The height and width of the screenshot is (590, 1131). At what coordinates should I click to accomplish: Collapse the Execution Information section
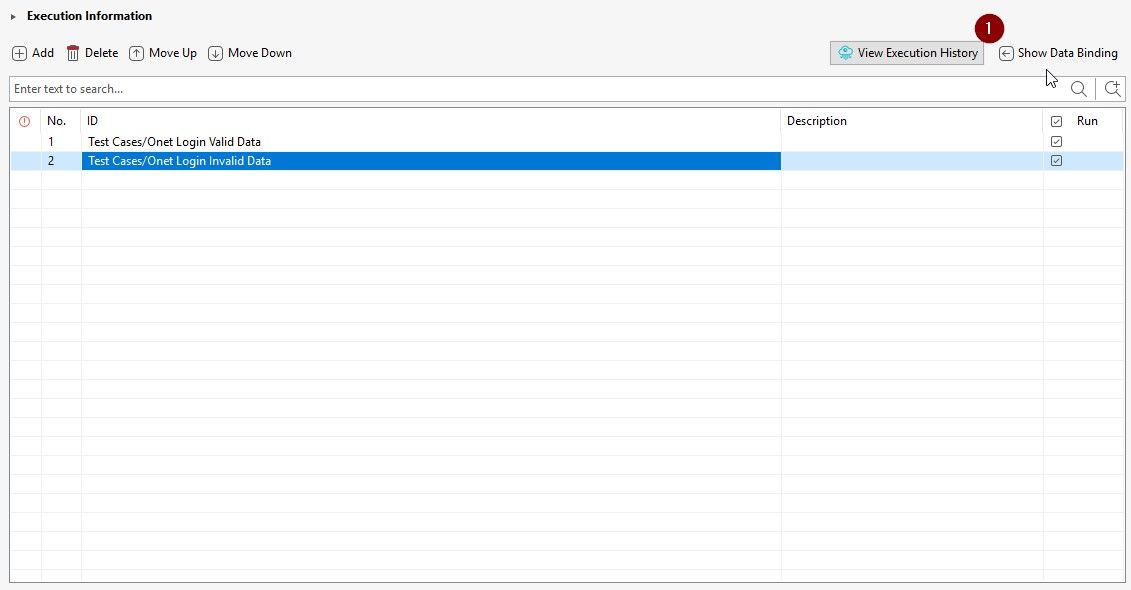(14, 17)
